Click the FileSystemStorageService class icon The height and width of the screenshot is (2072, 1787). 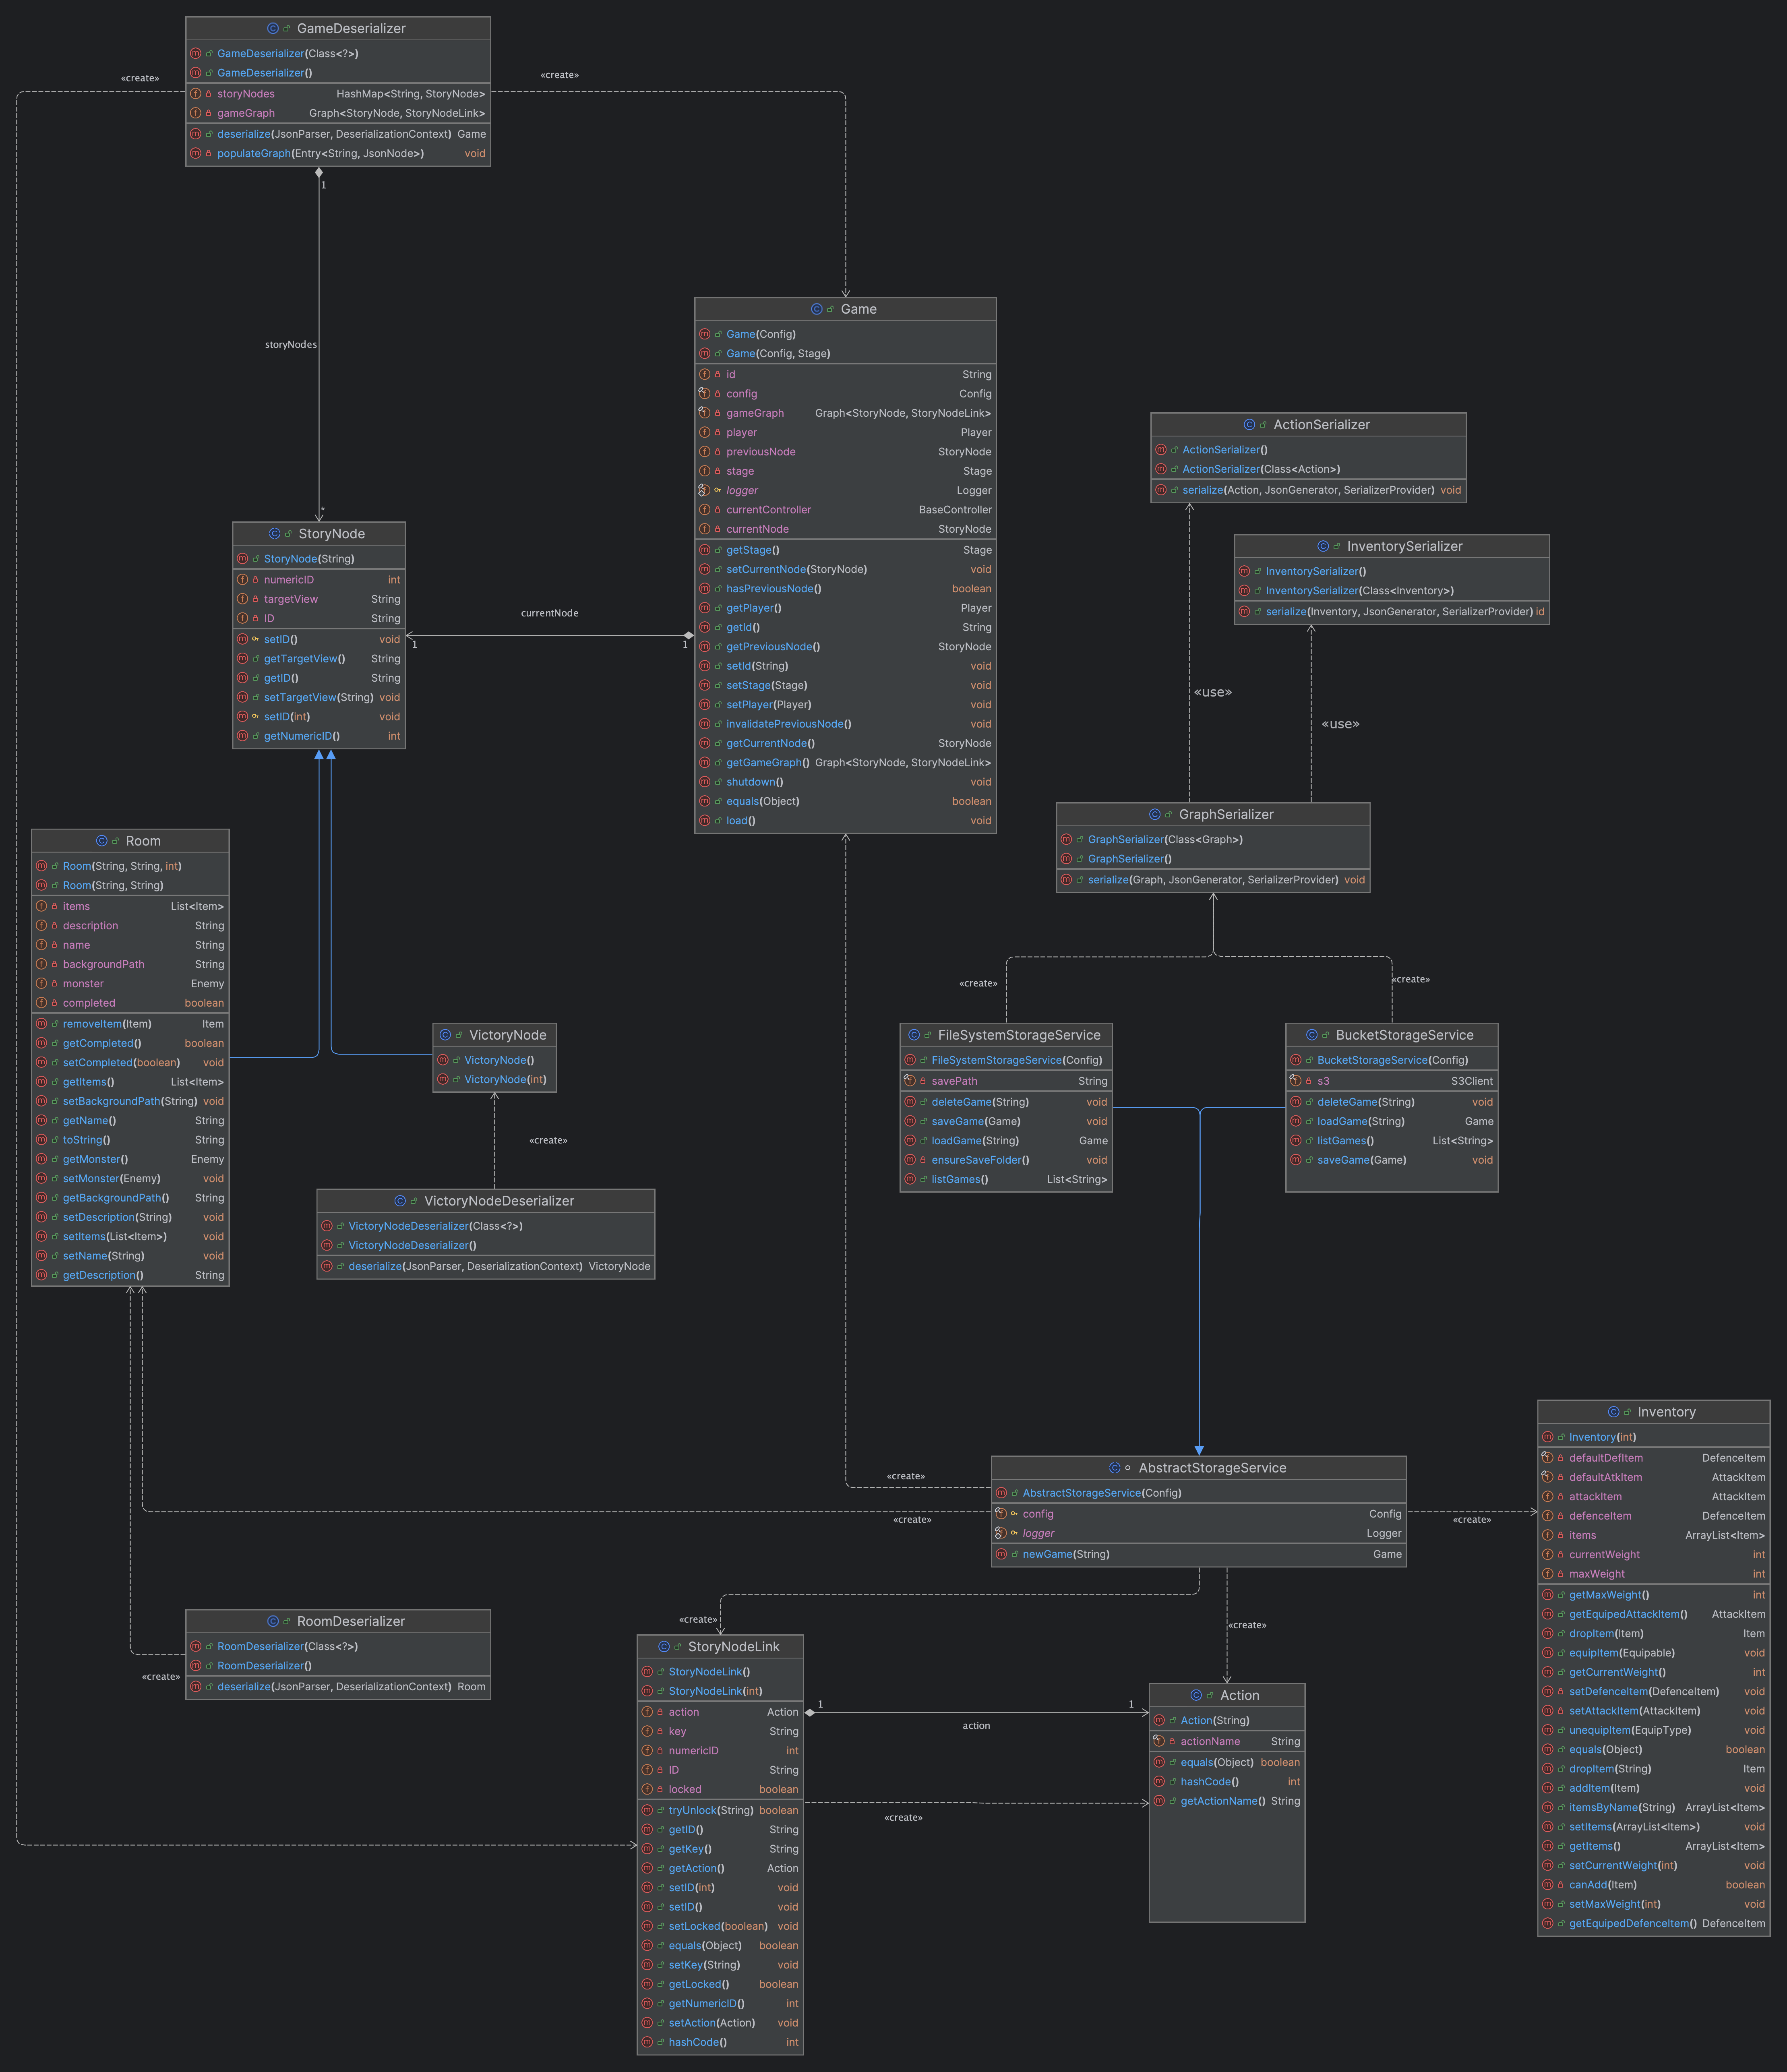click(915, 1035)
